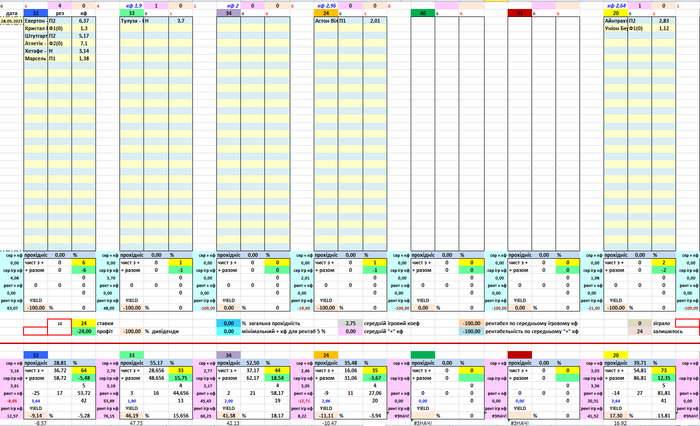Select green cell with value 18,54
Viewport: 700px width, 426px height.
[277, 378]
